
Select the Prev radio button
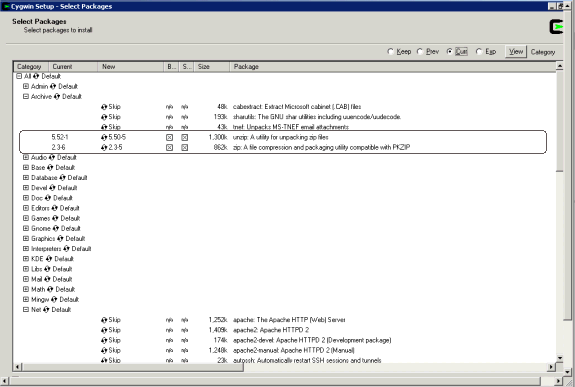[420, 52]
